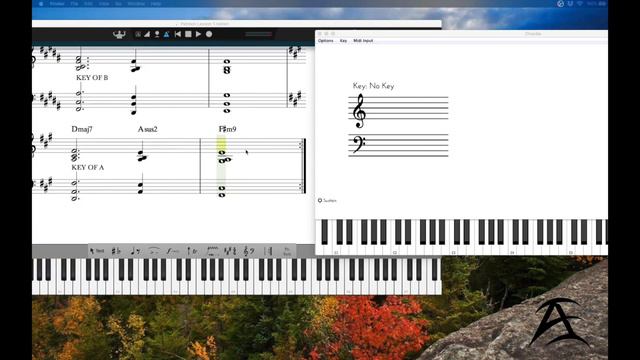Select the highlighted F#m9 treble chord notes
The image size is (640, 360).
(224, 157)
